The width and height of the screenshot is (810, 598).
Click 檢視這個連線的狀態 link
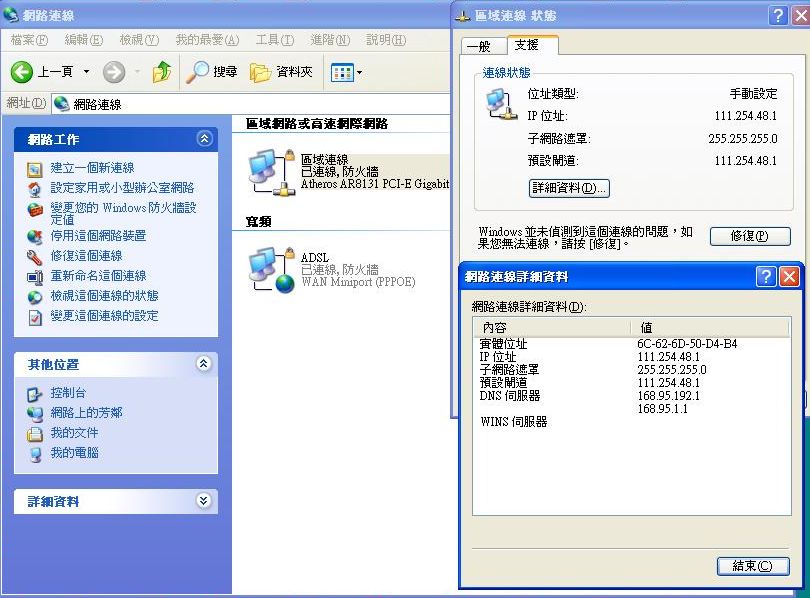pyautogui.click(x=104, y=296)
